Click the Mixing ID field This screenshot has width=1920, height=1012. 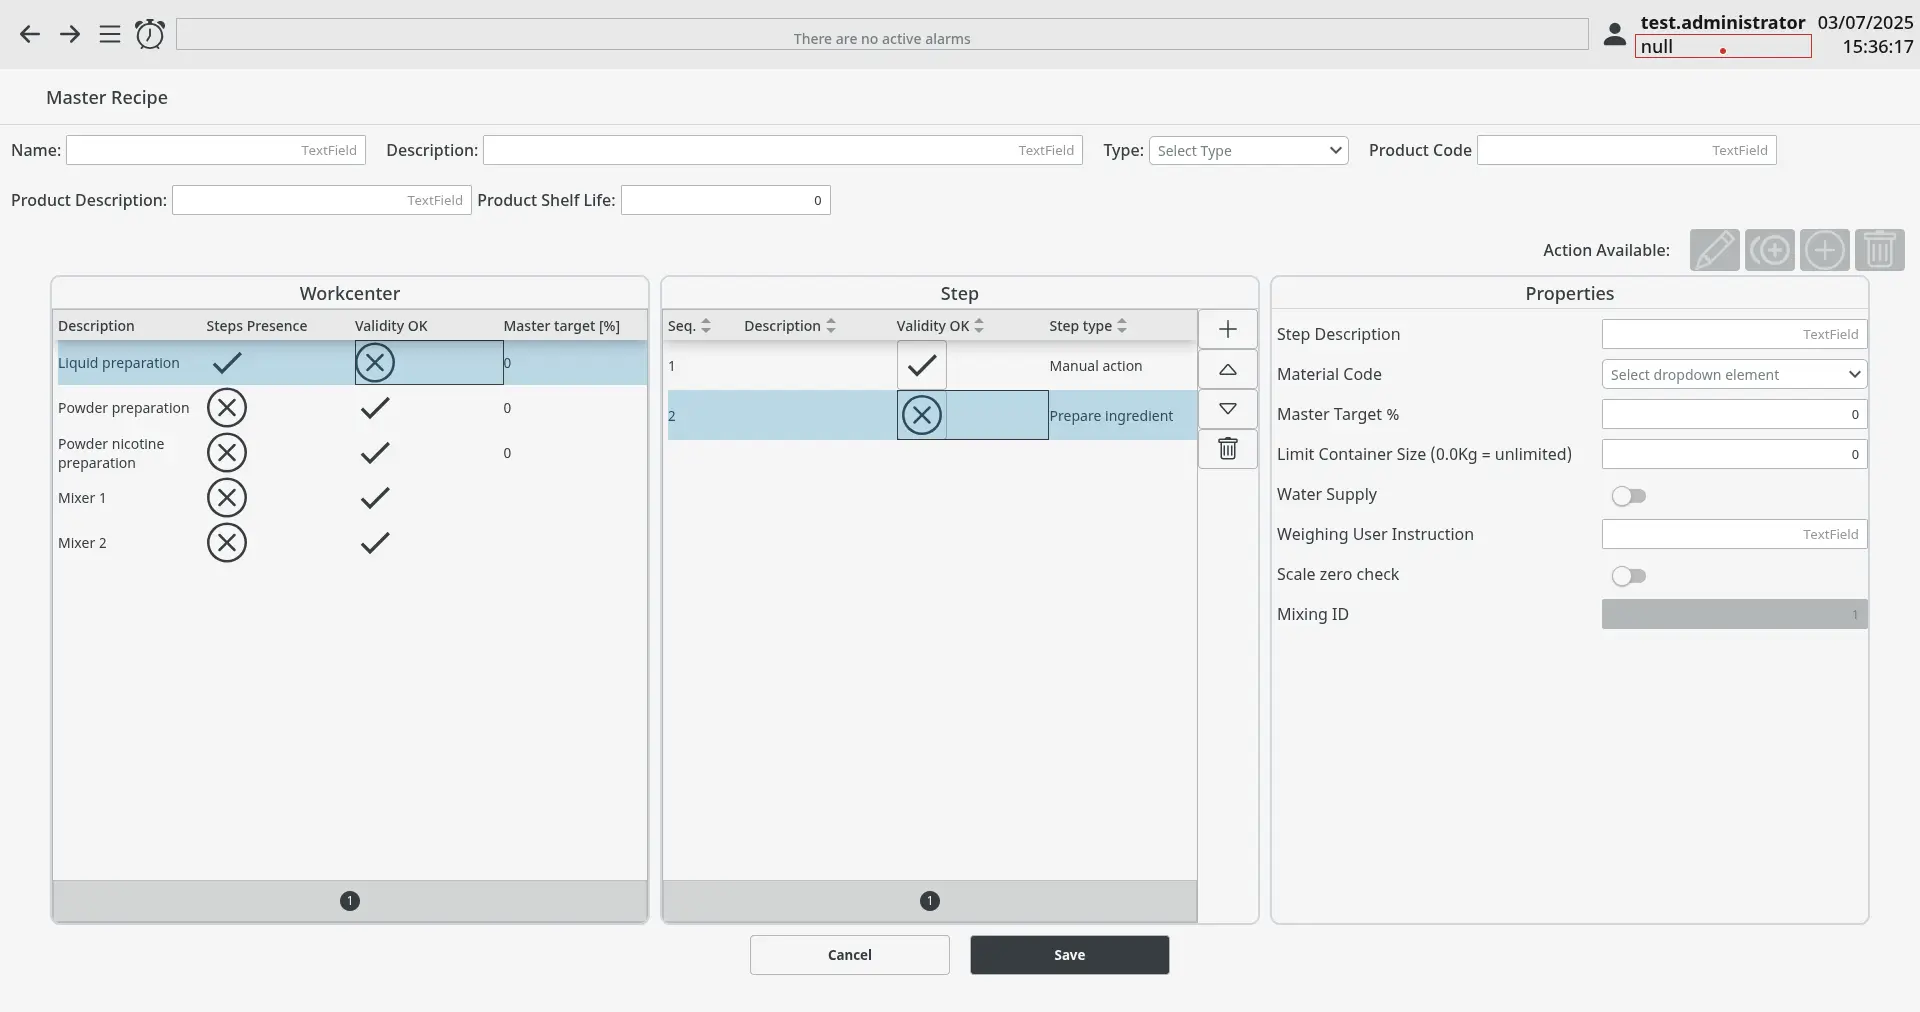1734,615
